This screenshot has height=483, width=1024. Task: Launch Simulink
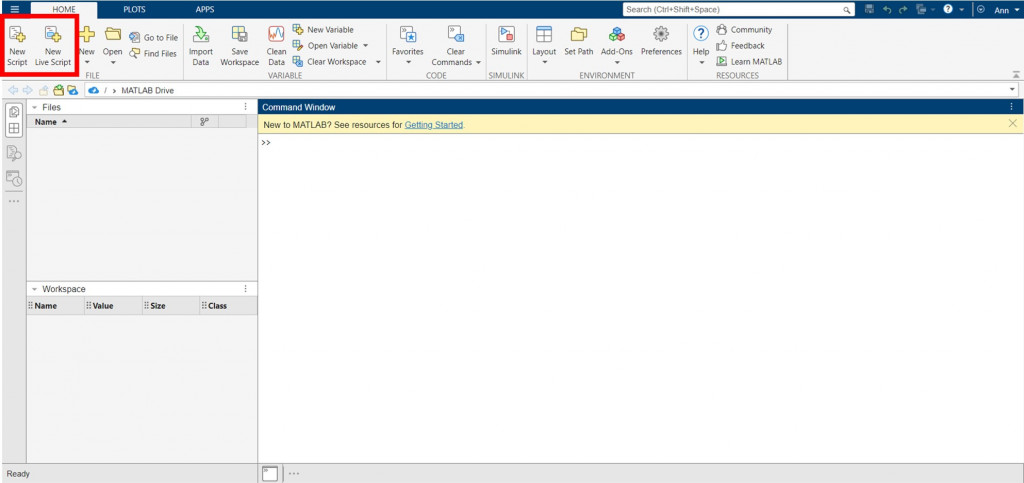(x=507, y=40)
